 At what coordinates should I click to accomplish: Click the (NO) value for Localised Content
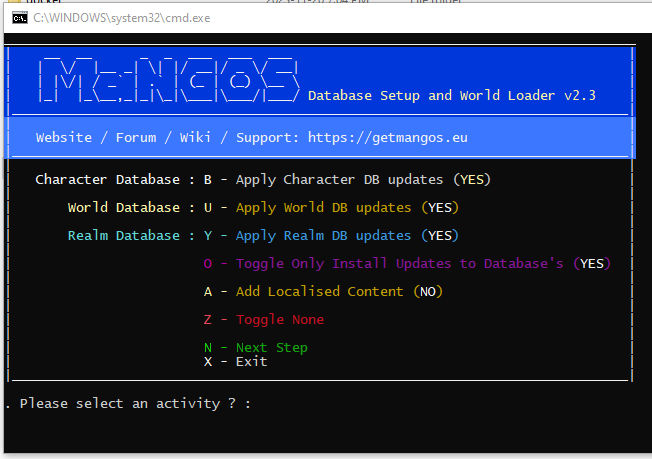(x=428, y=291)
